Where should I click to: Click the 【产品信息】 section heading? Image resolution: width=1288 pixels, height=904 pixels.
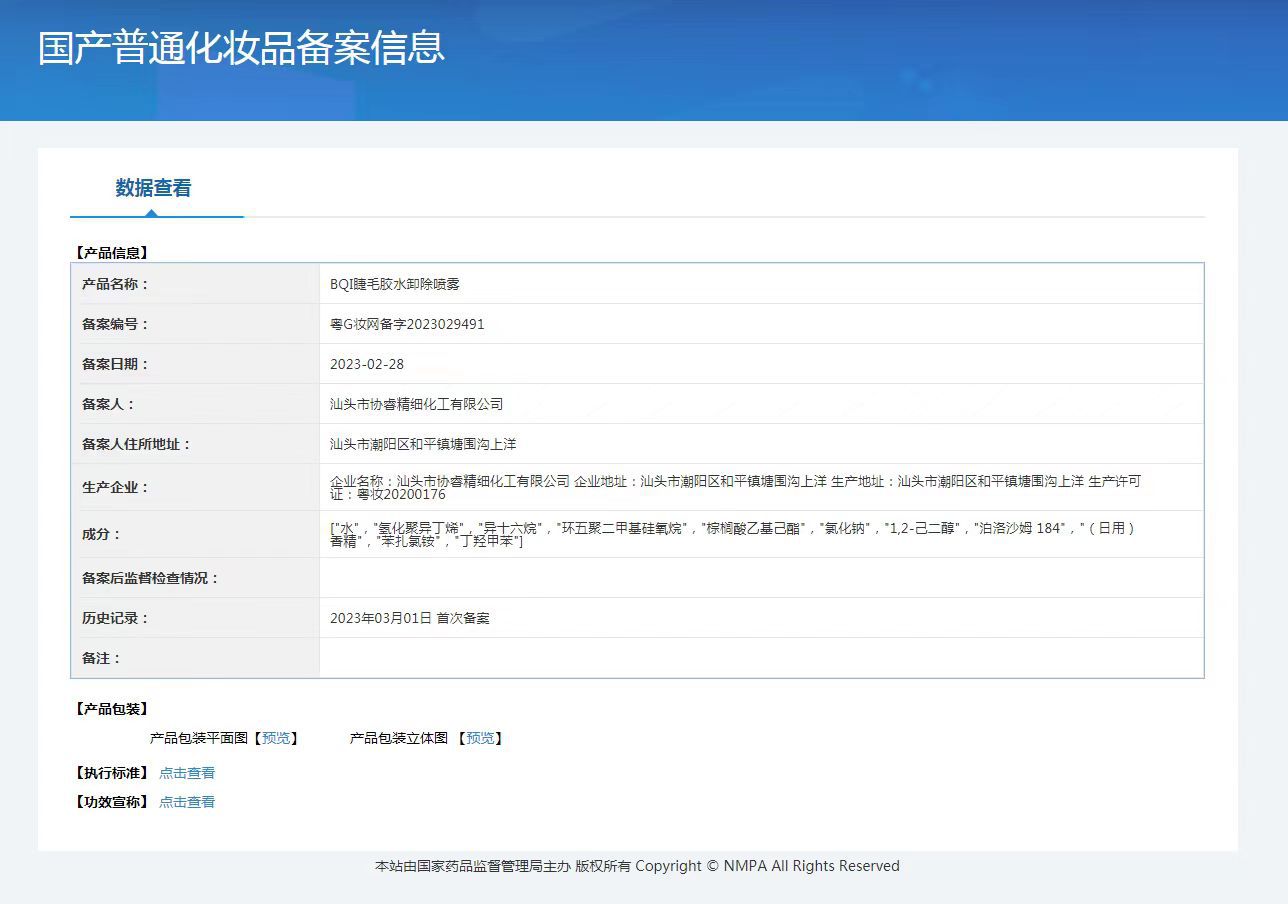(x=111, y=253)
